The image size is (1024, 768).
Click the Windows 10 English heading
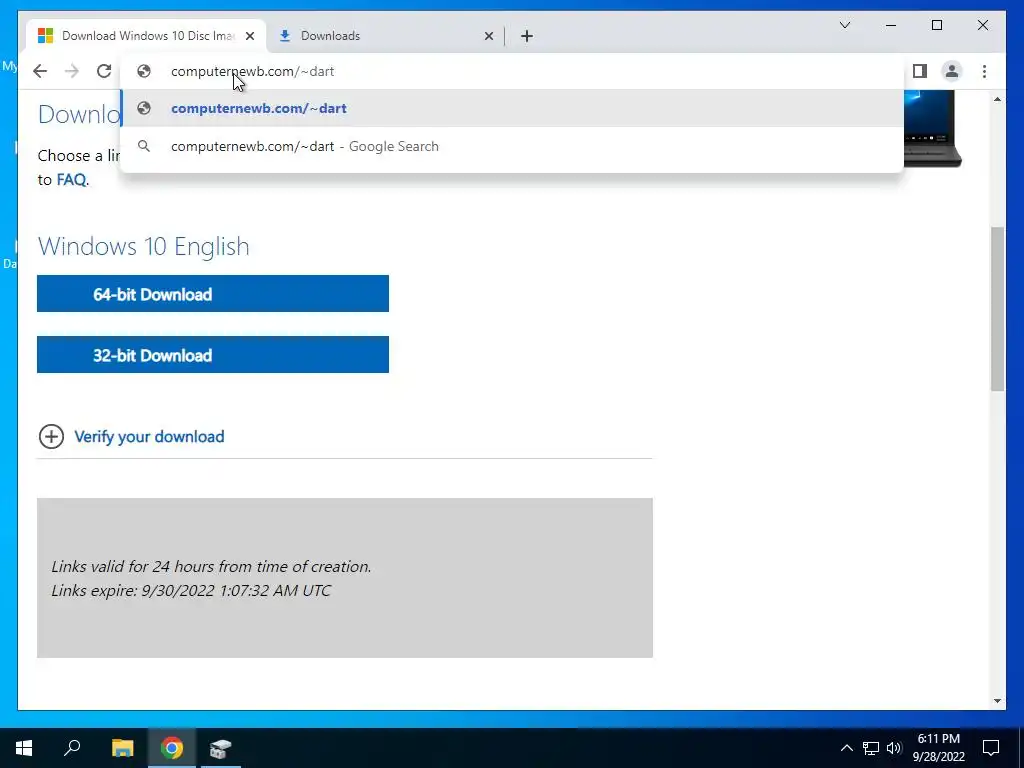(x=144, y=246)
